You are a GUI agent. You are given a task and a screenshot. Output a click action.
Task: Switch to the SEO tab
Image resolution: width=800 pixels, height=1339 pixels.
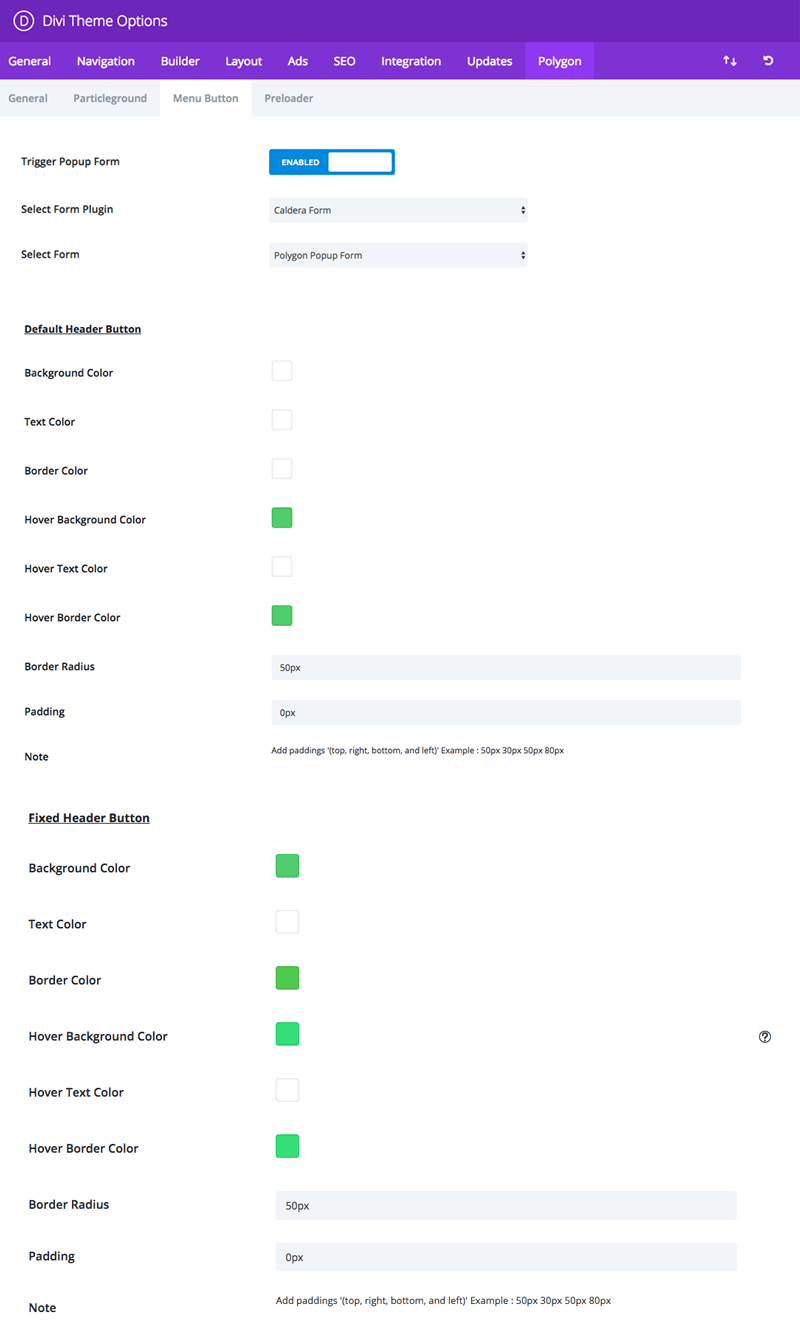(x=344, y=61)
